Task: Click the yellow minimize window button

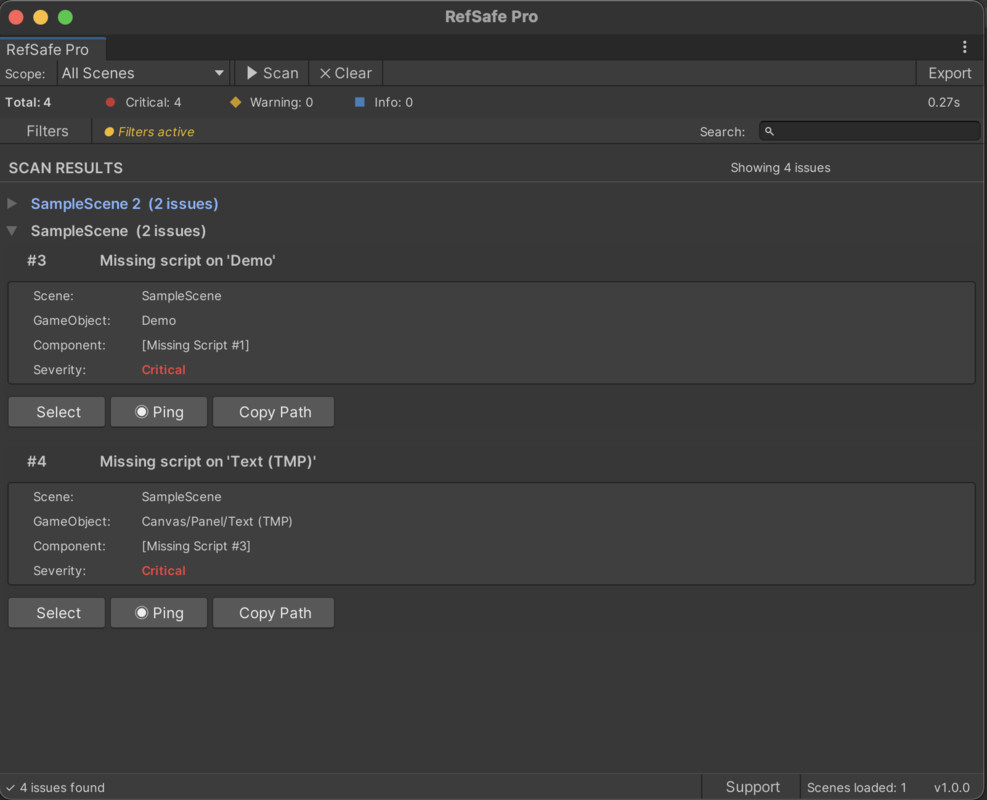Action: (41, 17)
